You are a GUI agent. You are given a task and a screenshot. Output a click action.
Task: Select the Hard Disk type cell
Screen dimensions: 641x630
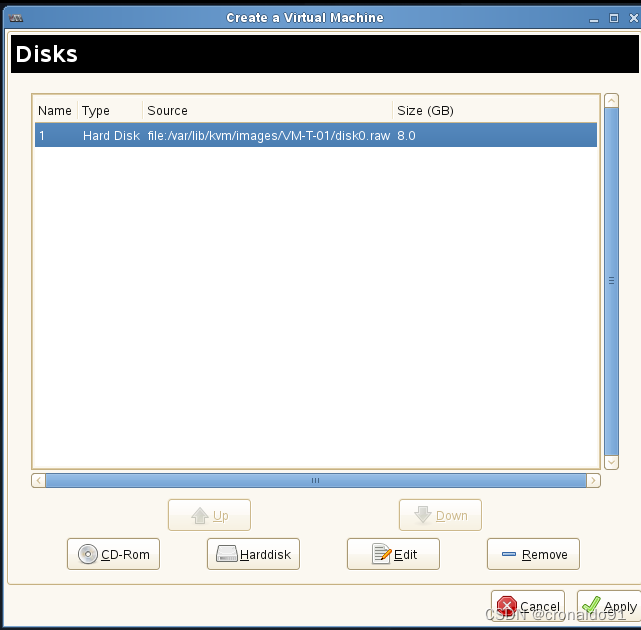point(111,135)
